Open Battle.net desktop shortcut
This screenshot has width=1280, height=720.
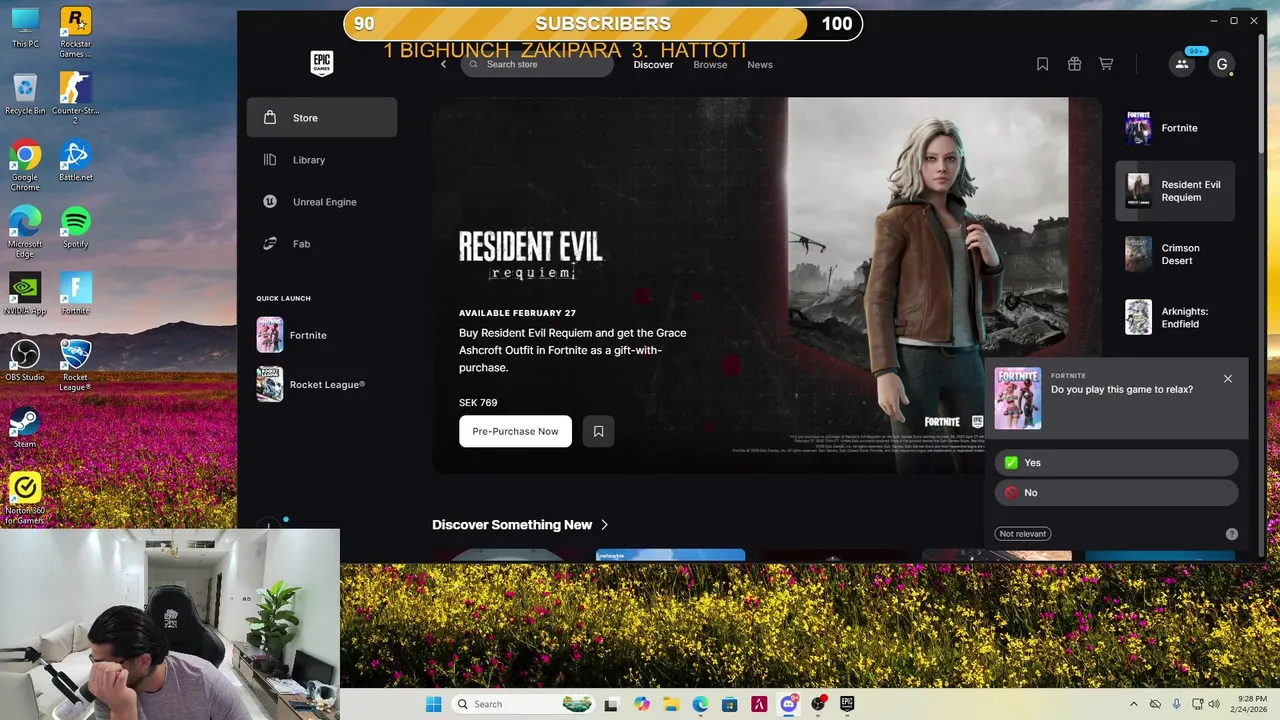(x=75, y=160)
